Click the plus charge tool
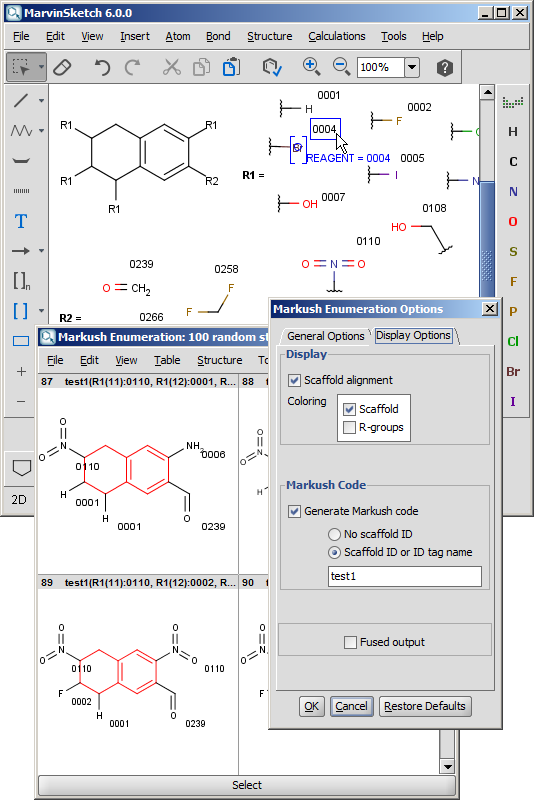Image resolution: width=534 pixels, height=800 pixels. click(21, 371)
